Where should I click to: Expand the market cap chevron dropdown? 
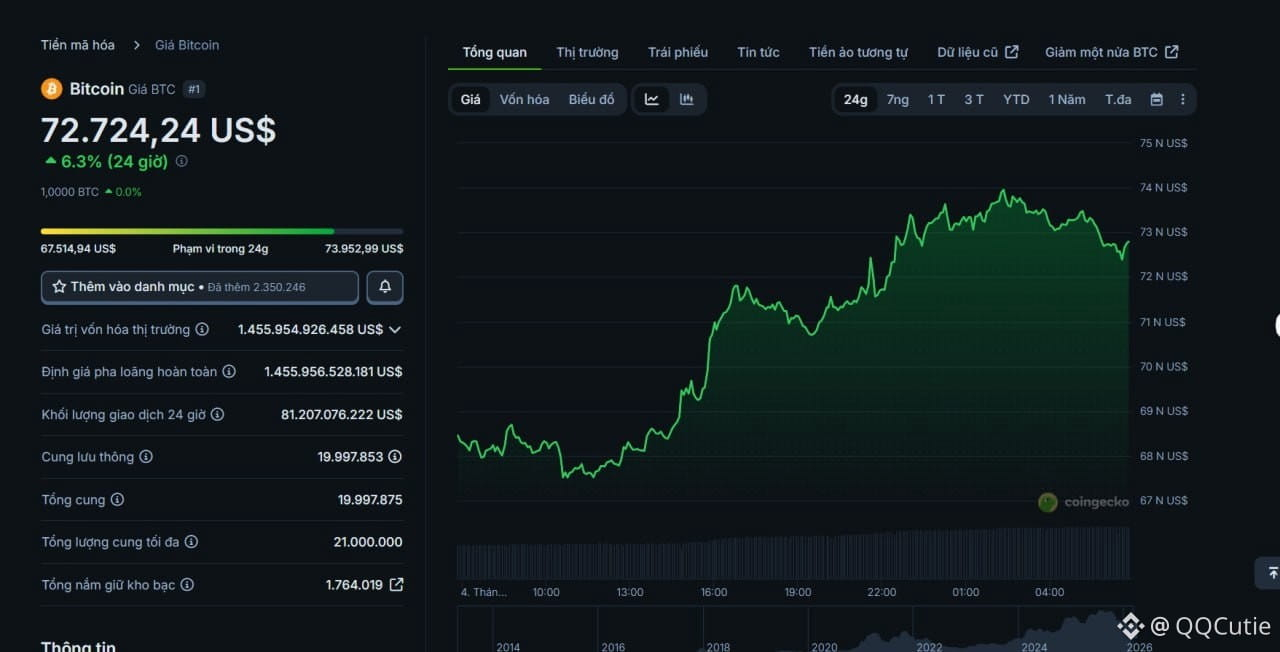395,329
